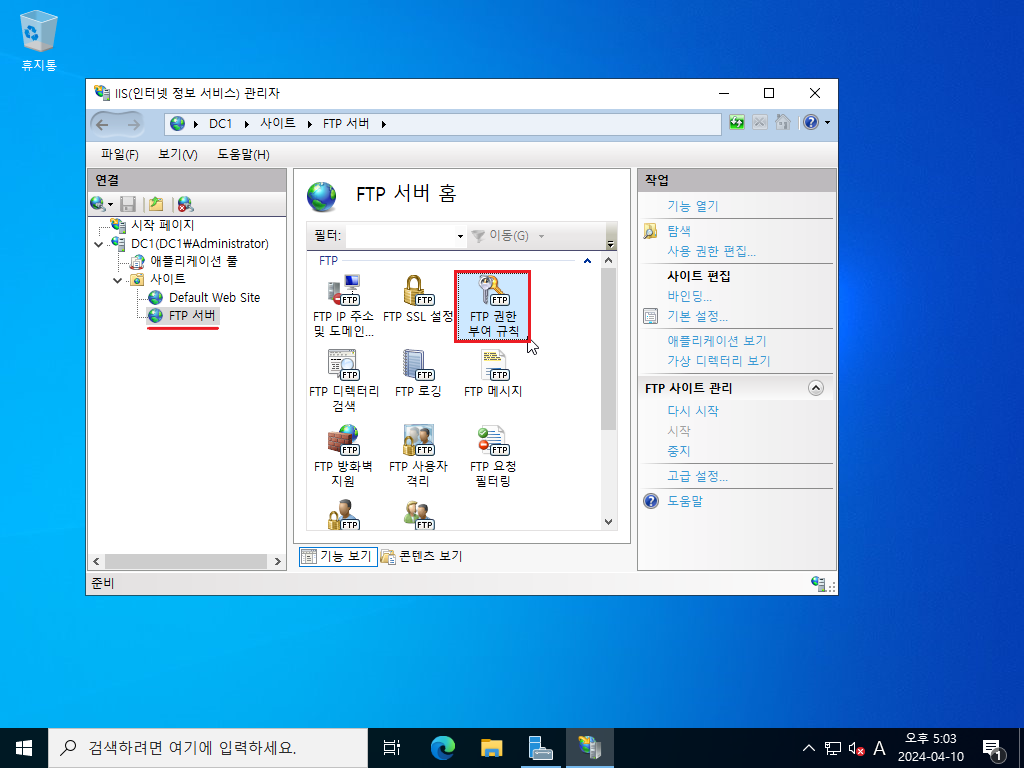Click the delete connection icon in 연결 toolbar
The image size is (1024, 768).
(185, 204)
